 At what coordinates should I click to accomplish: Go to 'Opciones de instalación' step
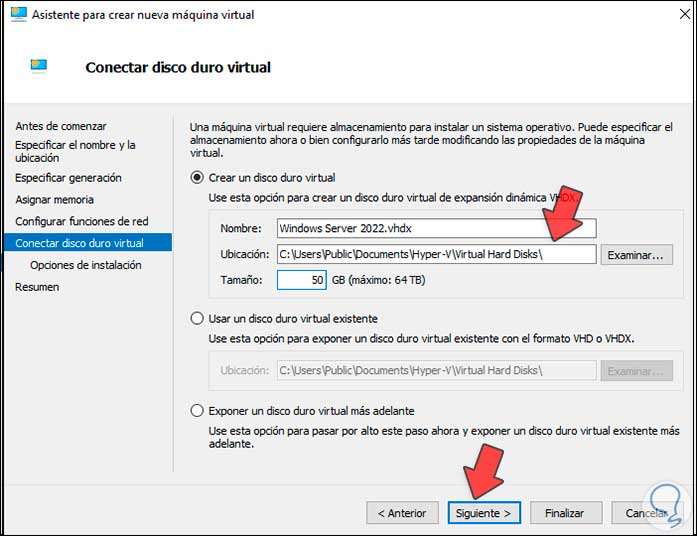(85, 265)
